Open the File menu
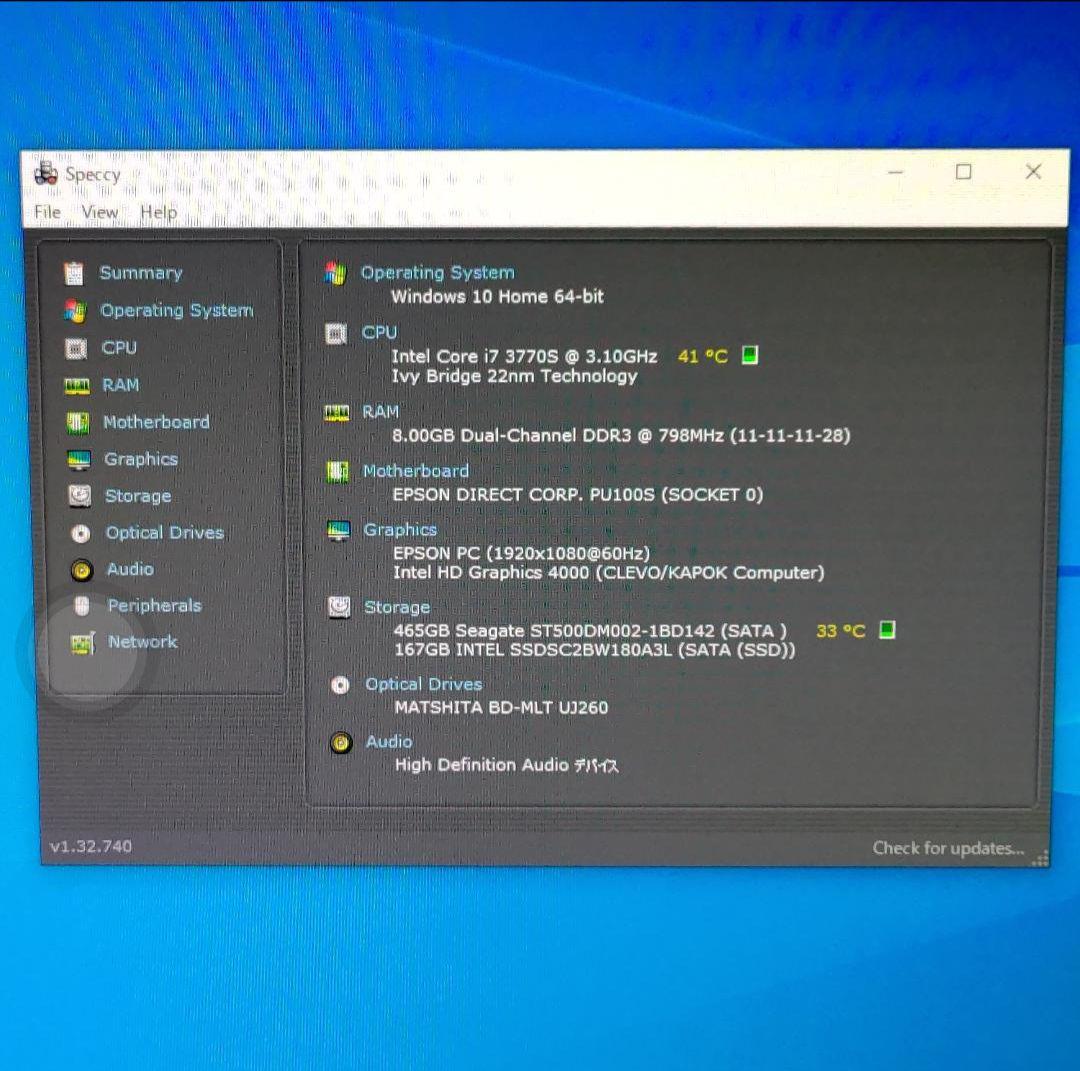This screenshot has width=1080, height=1071. [47, 212]
